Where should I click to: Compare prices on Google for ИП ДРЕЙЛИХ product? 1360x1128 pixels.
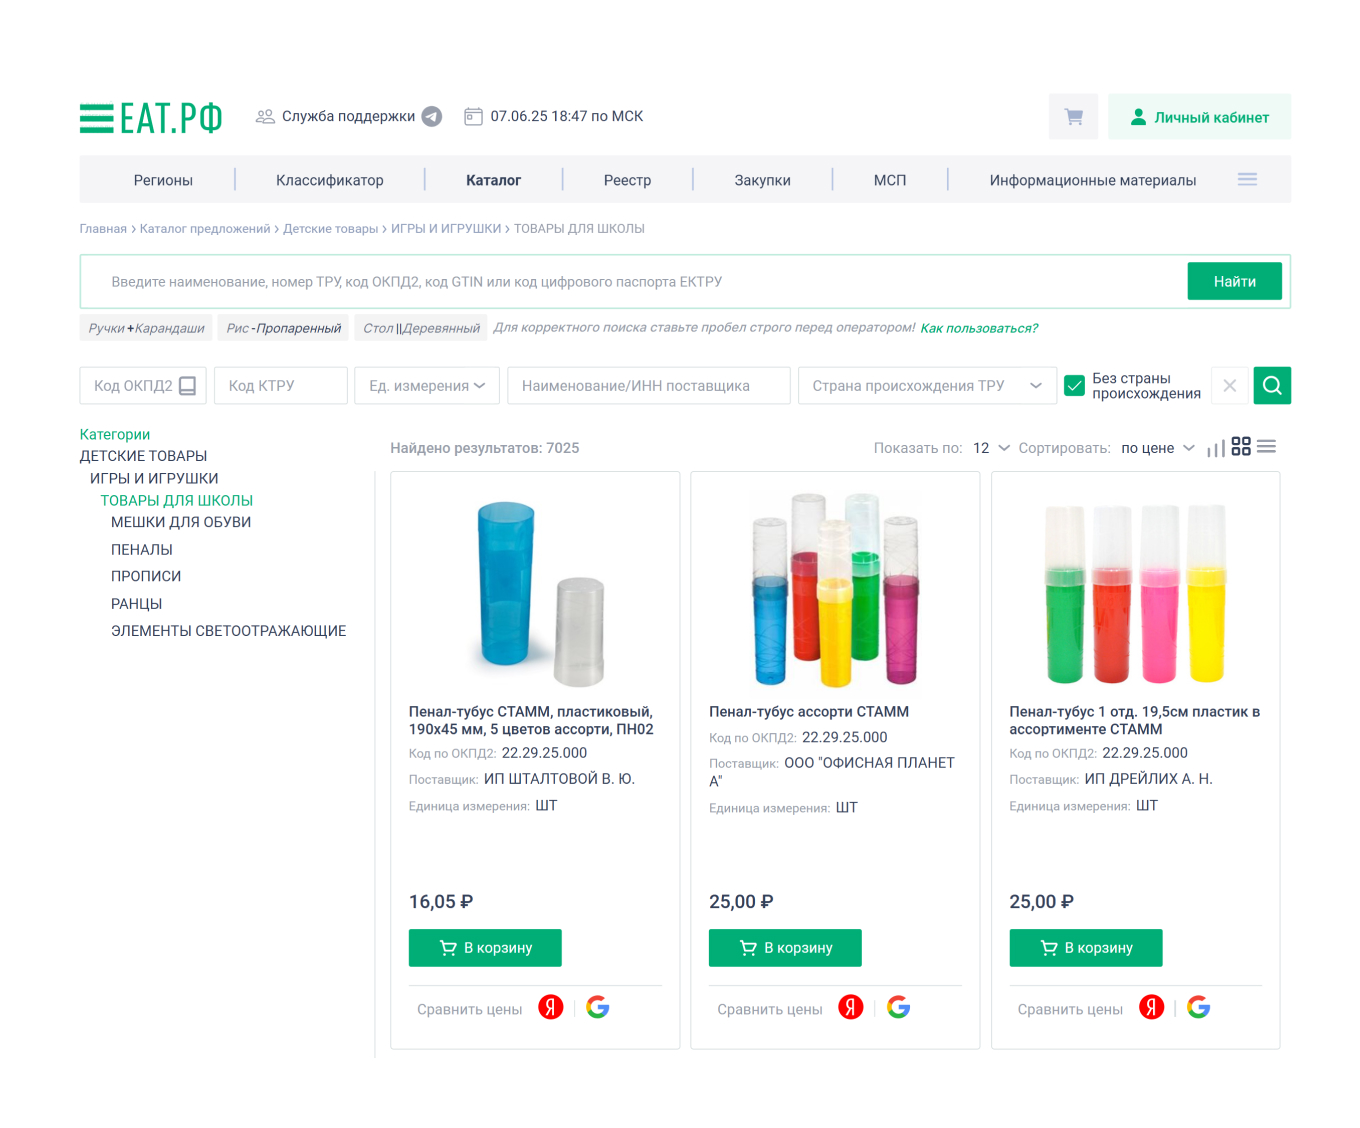tap(1198, 1008)
